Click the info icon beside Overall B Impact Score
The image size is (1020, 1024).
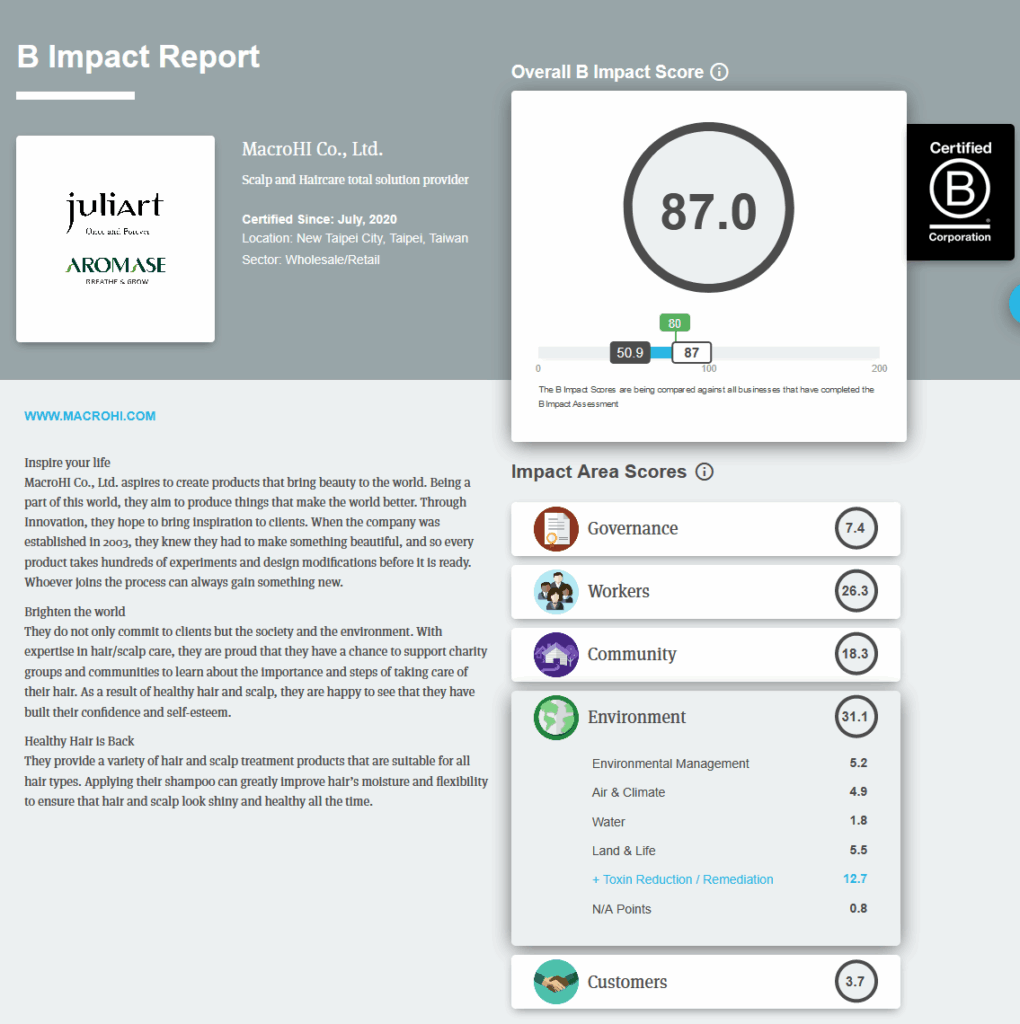pos(719,72)
